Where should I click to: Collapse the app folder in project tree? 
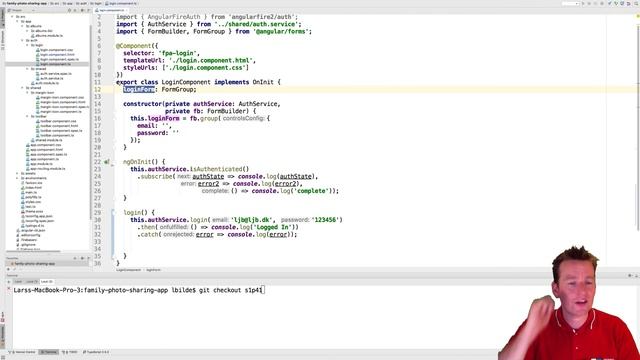click(18, 21)
